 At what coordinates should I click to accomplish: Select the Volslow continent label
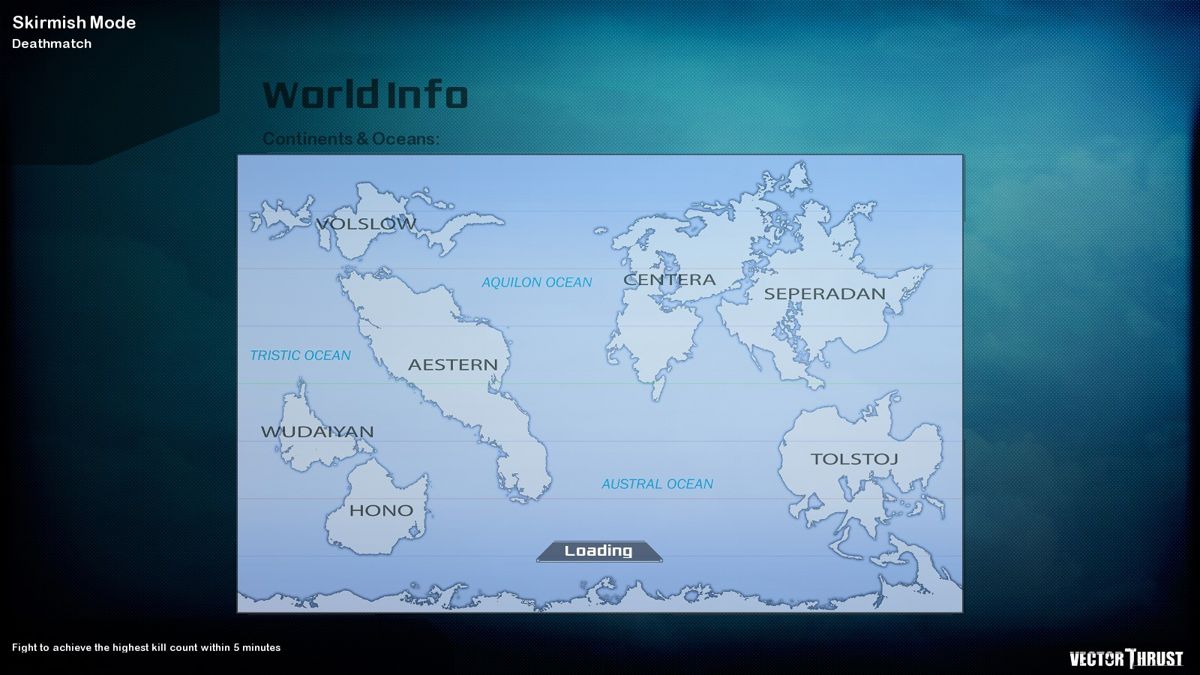366,224
